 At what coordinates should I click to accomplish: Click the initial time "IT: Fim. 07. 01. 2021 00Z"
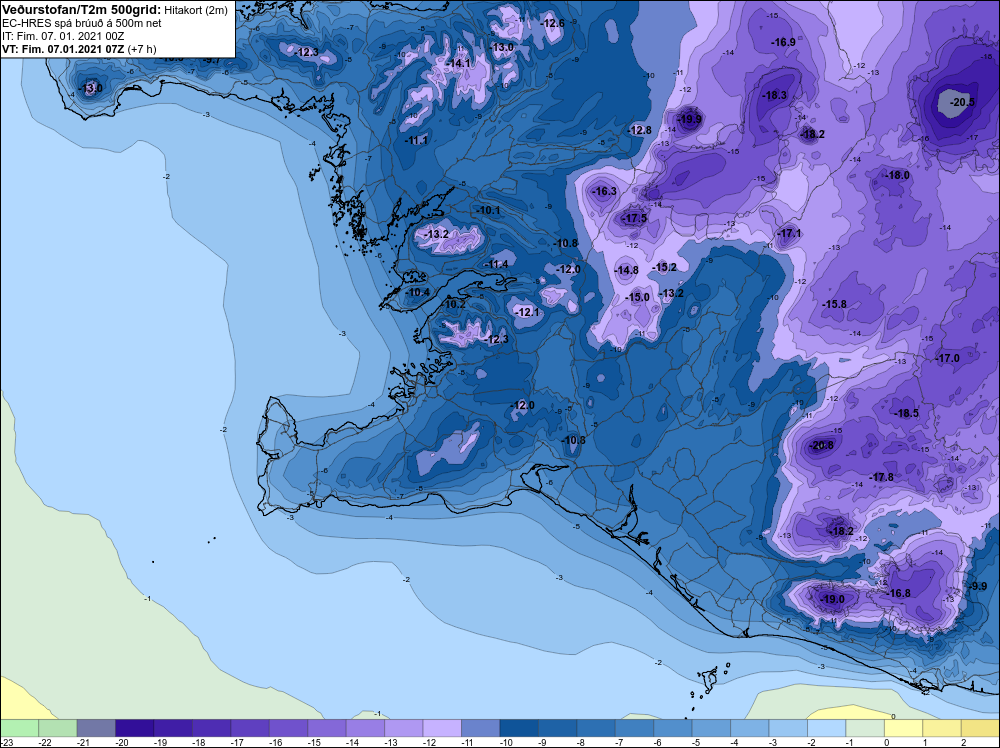(x=63, y=36)
